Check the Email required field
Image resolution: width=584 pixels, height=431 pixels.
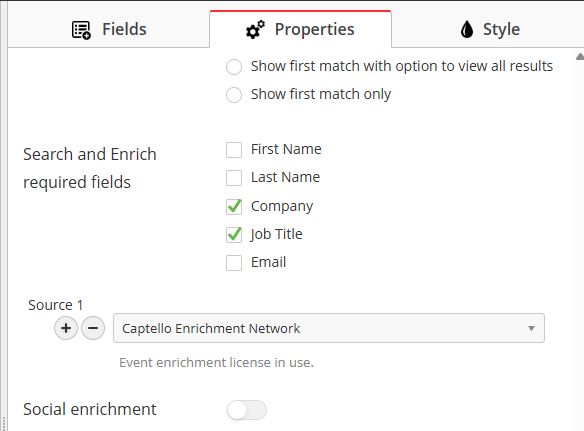[x=234, y=263]
